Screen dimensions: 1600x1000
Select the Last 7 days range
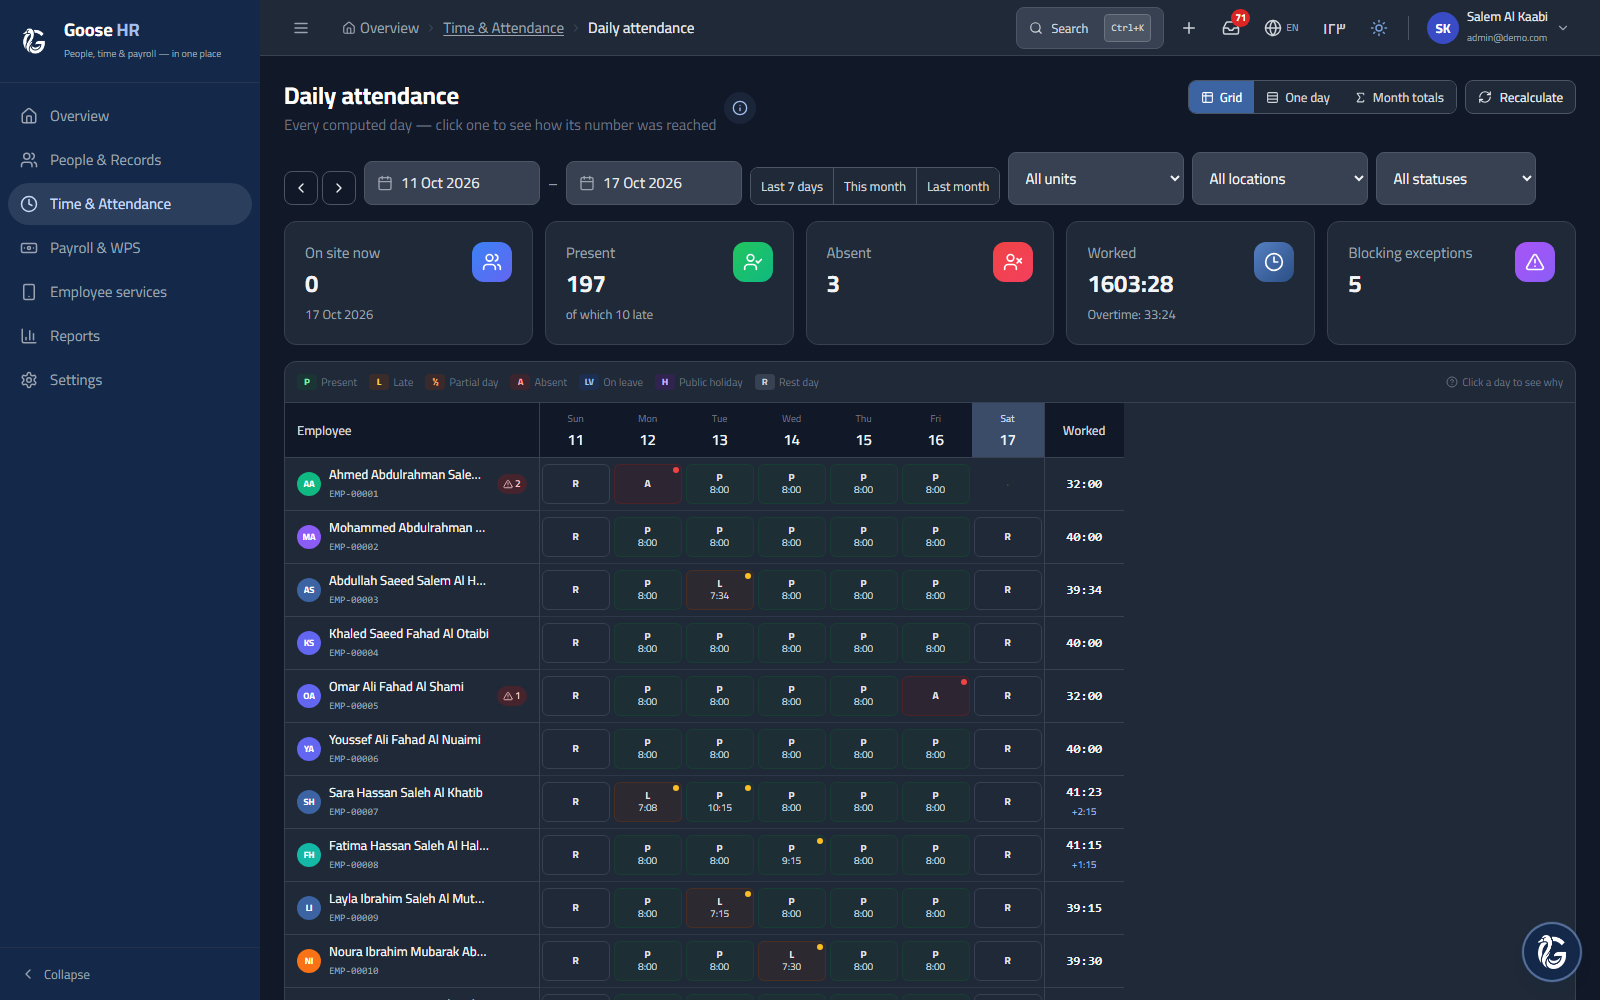[792, 186]
